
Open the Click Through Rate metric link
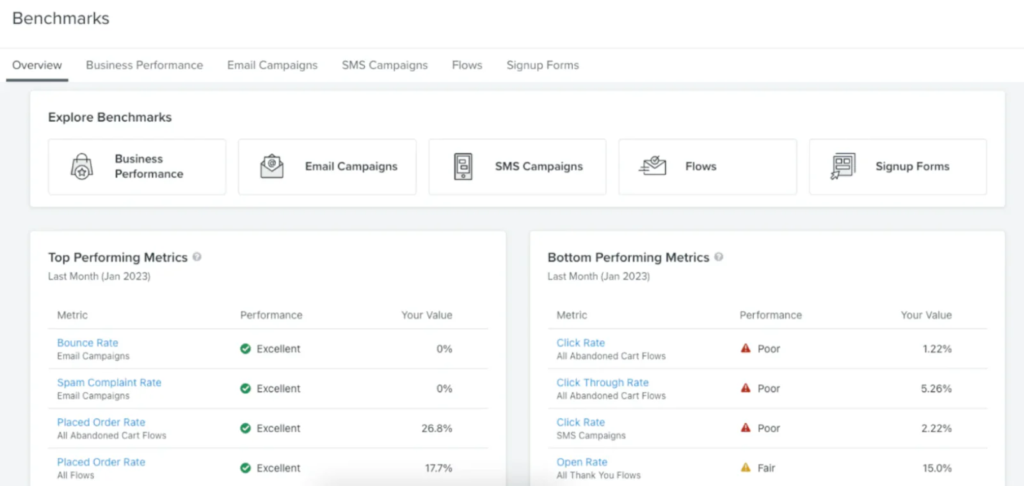(602, 383)
